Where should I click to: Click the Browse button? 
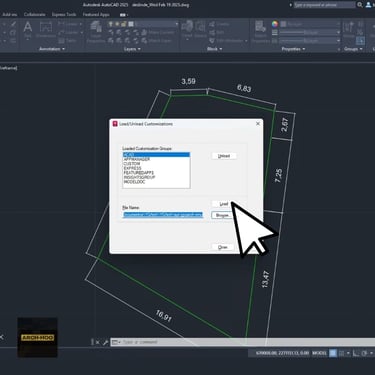222,215
